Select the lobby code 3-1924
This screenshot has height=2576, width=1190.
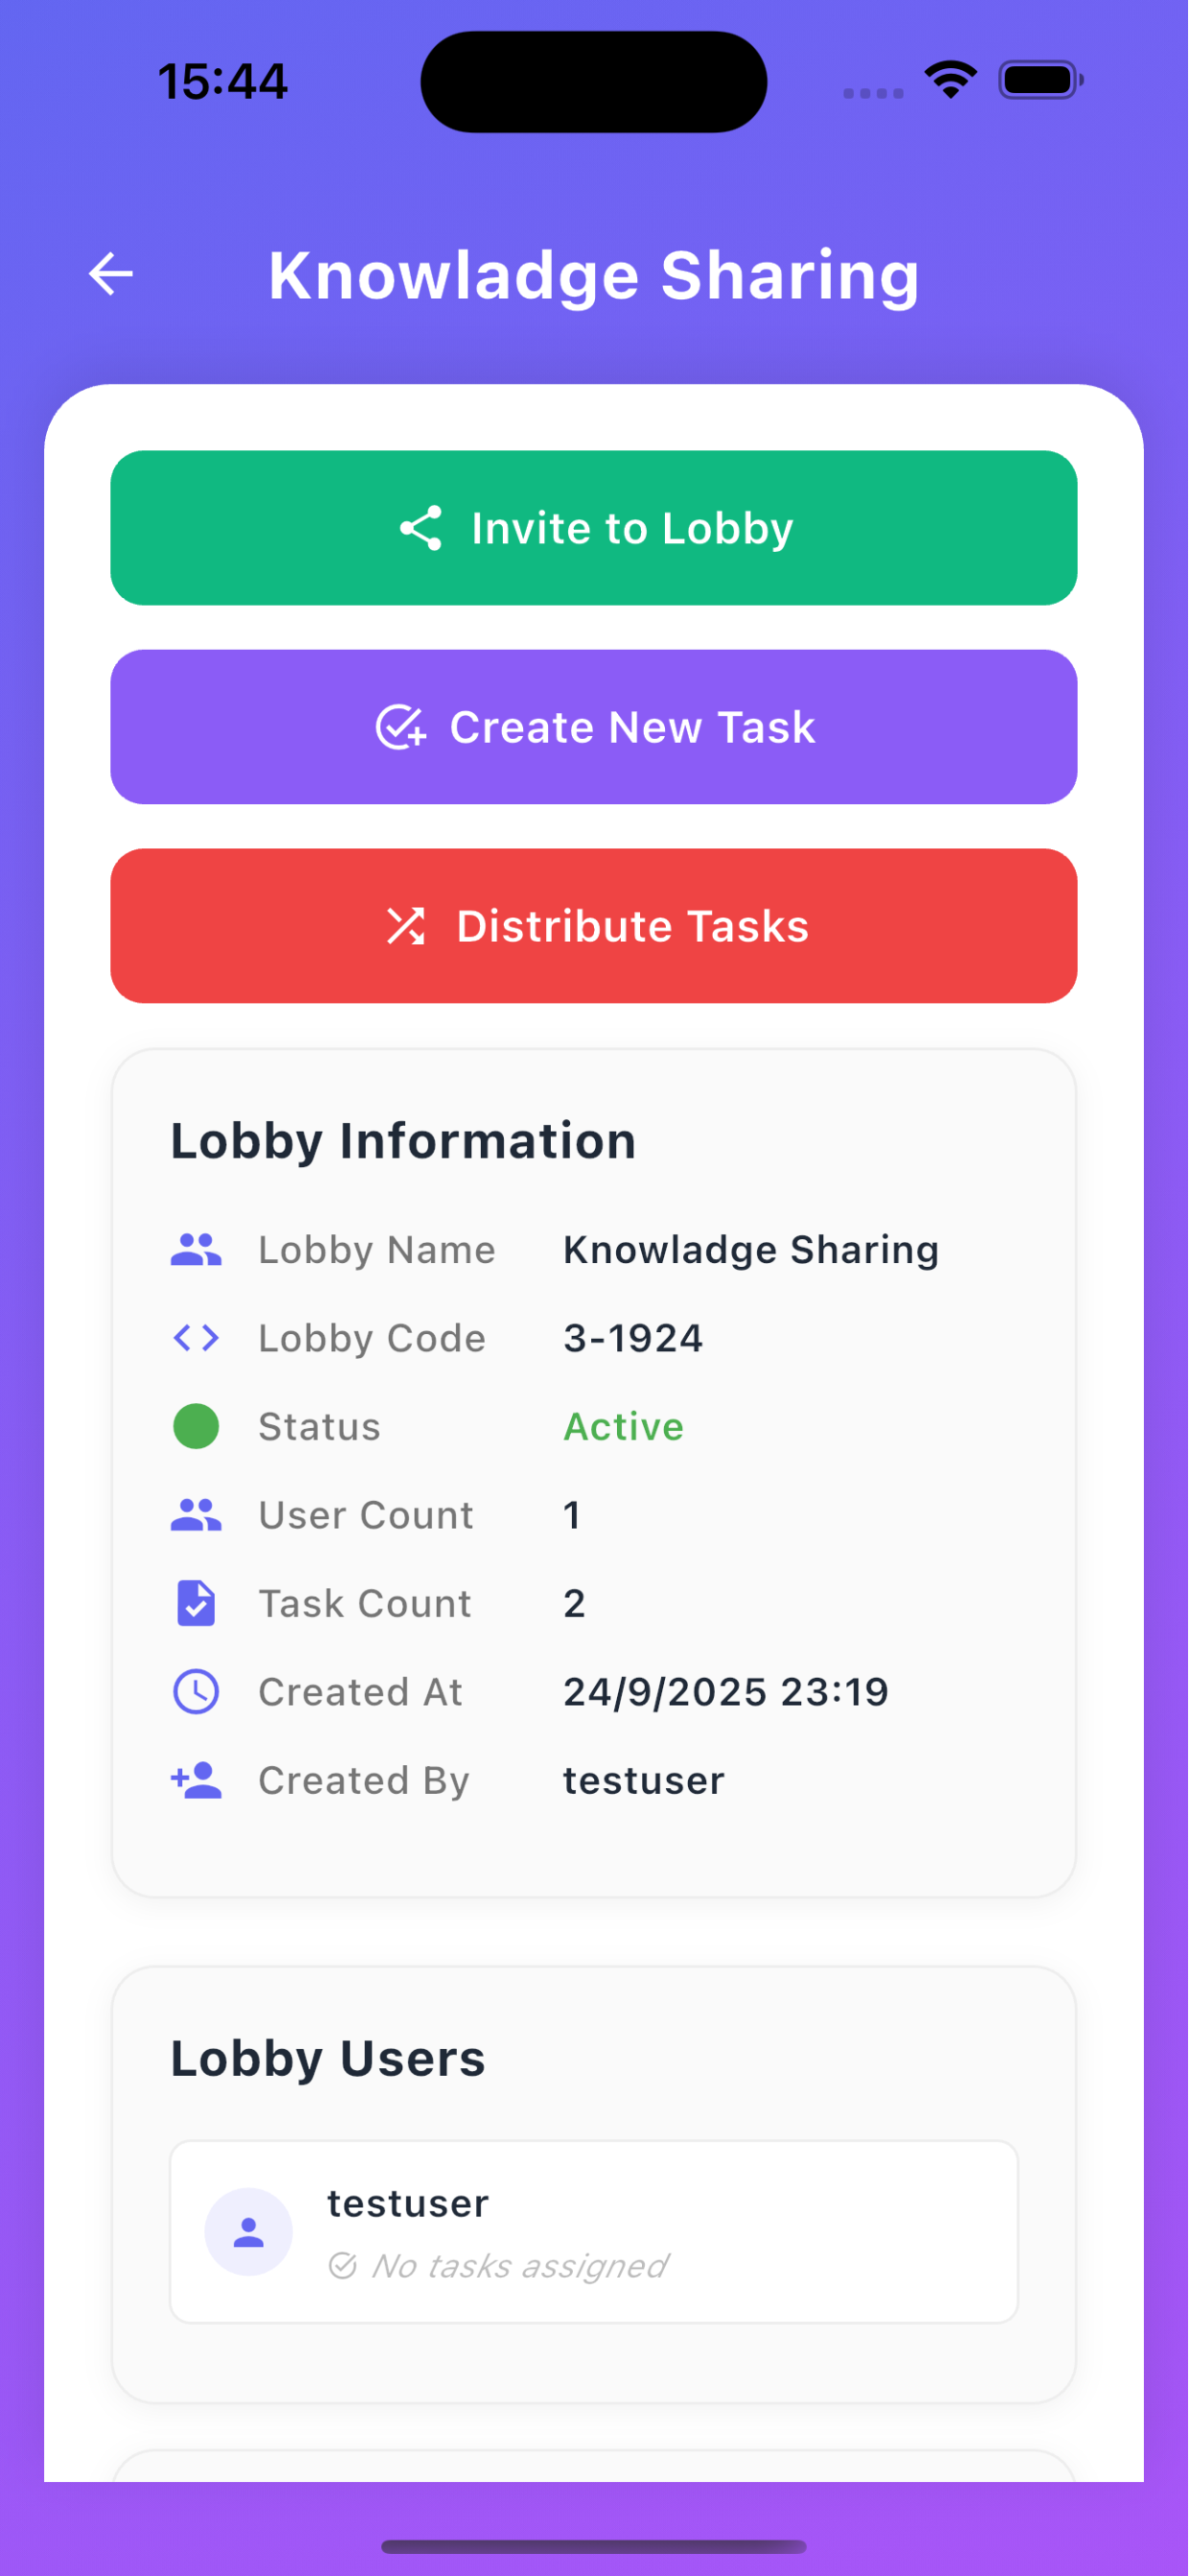633,1338
